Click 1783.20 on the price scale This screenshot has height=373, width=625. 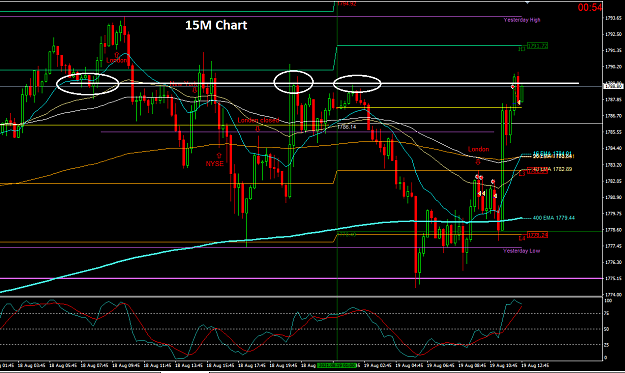click(x=614, y=165)
